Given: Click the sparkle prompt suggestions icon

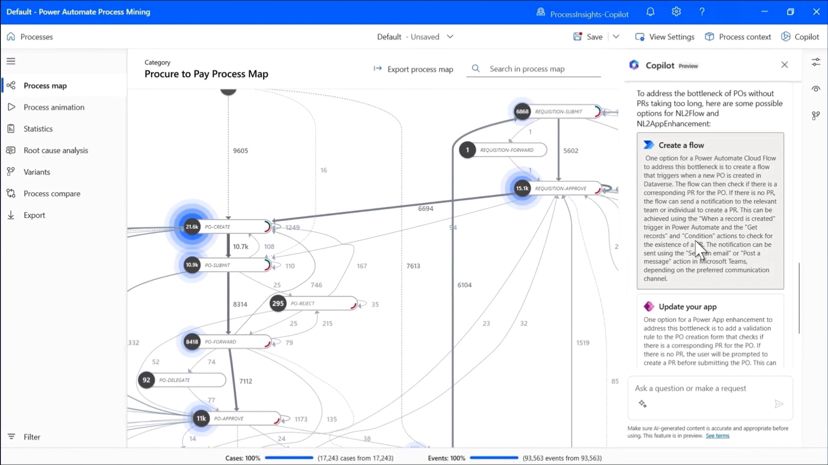Looking at the screenshot, I should [x=642, y=404].
